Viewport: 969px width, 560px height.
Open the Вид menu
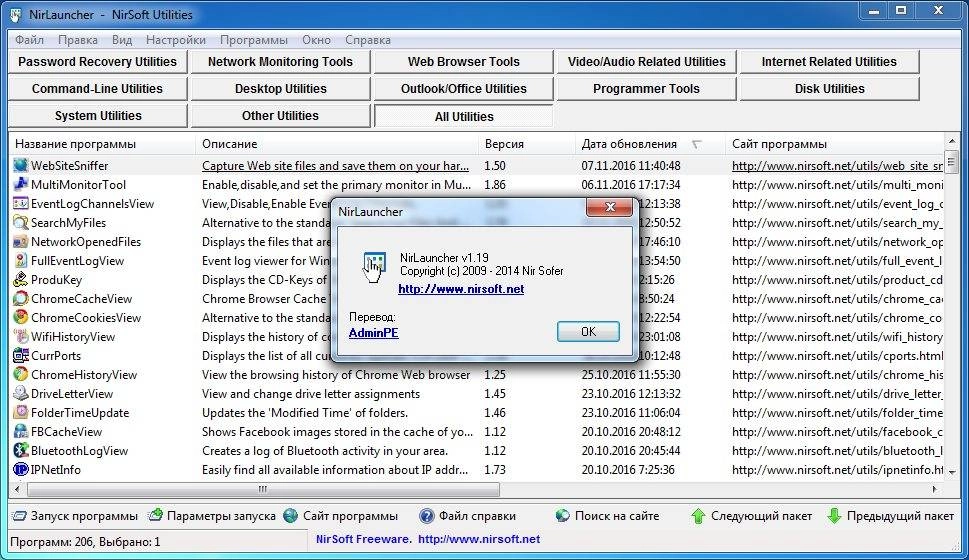(x=122, y=40)
